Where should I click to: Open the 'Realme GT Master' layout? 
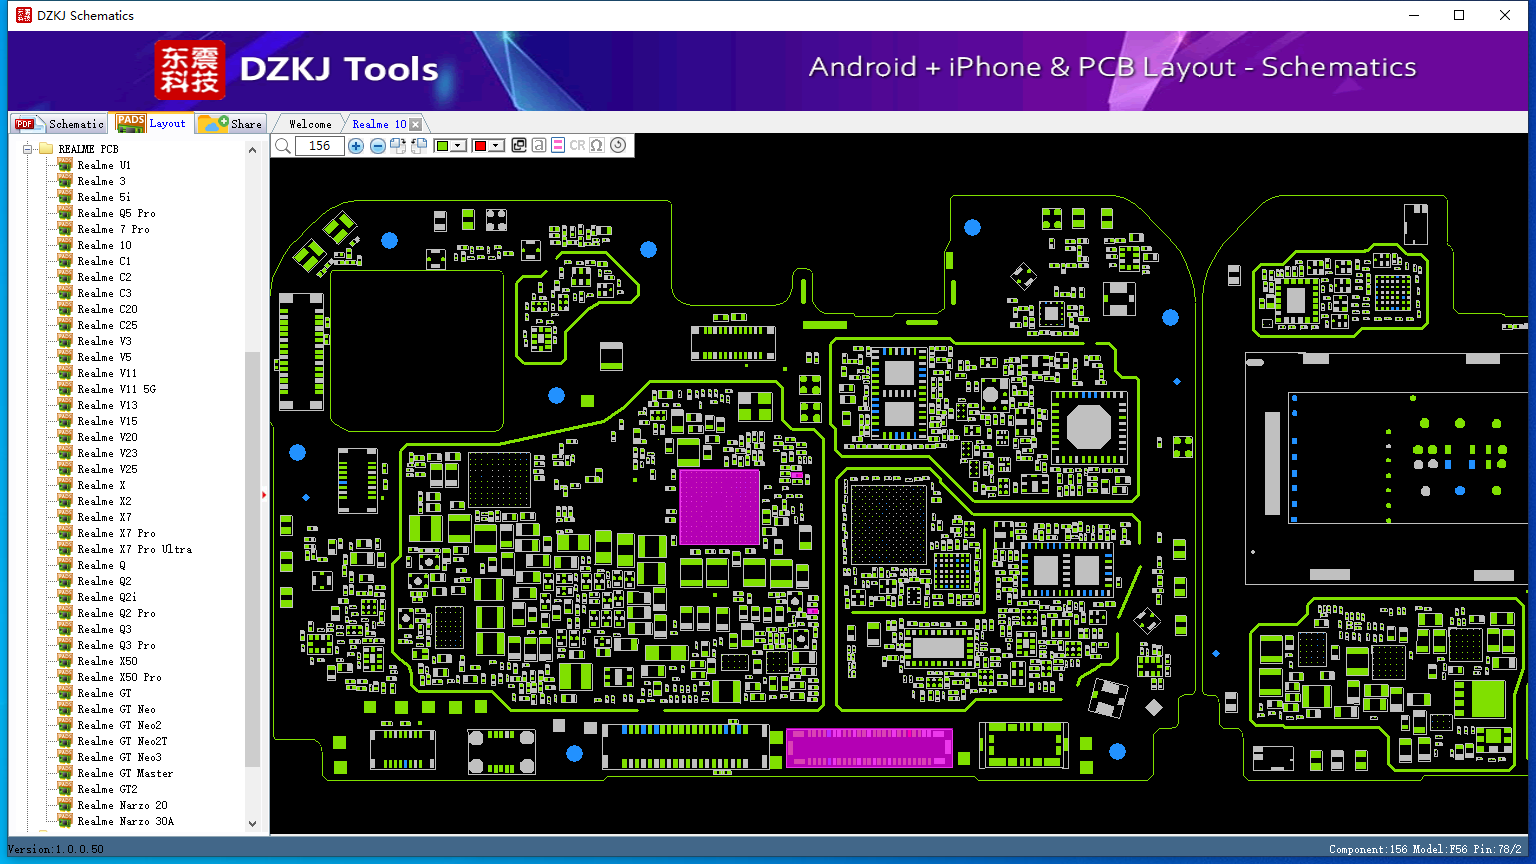click(x=125, y=773)
